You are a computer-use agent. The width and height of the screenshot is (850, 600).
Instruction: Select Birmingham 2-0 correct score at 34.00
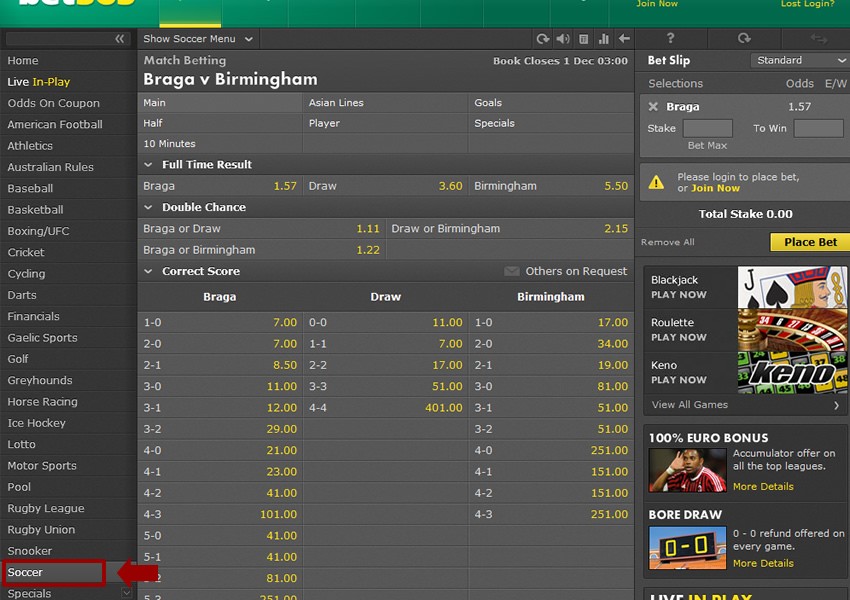click(x=551, y=344)
